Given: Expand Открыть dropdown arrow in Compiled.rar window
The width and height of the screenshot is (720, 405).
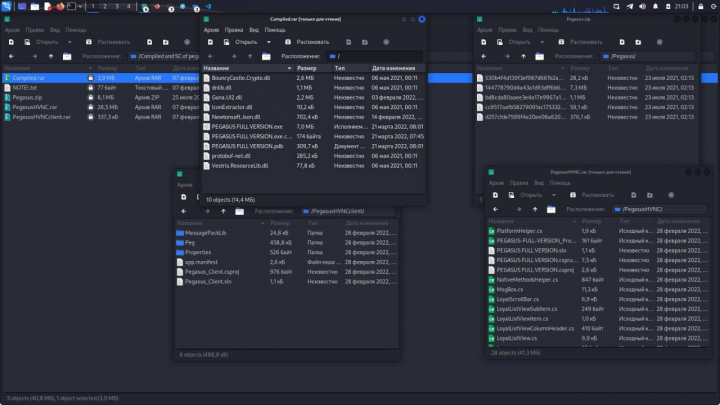Looking at the screenshot, I should (x=269, y=42).
